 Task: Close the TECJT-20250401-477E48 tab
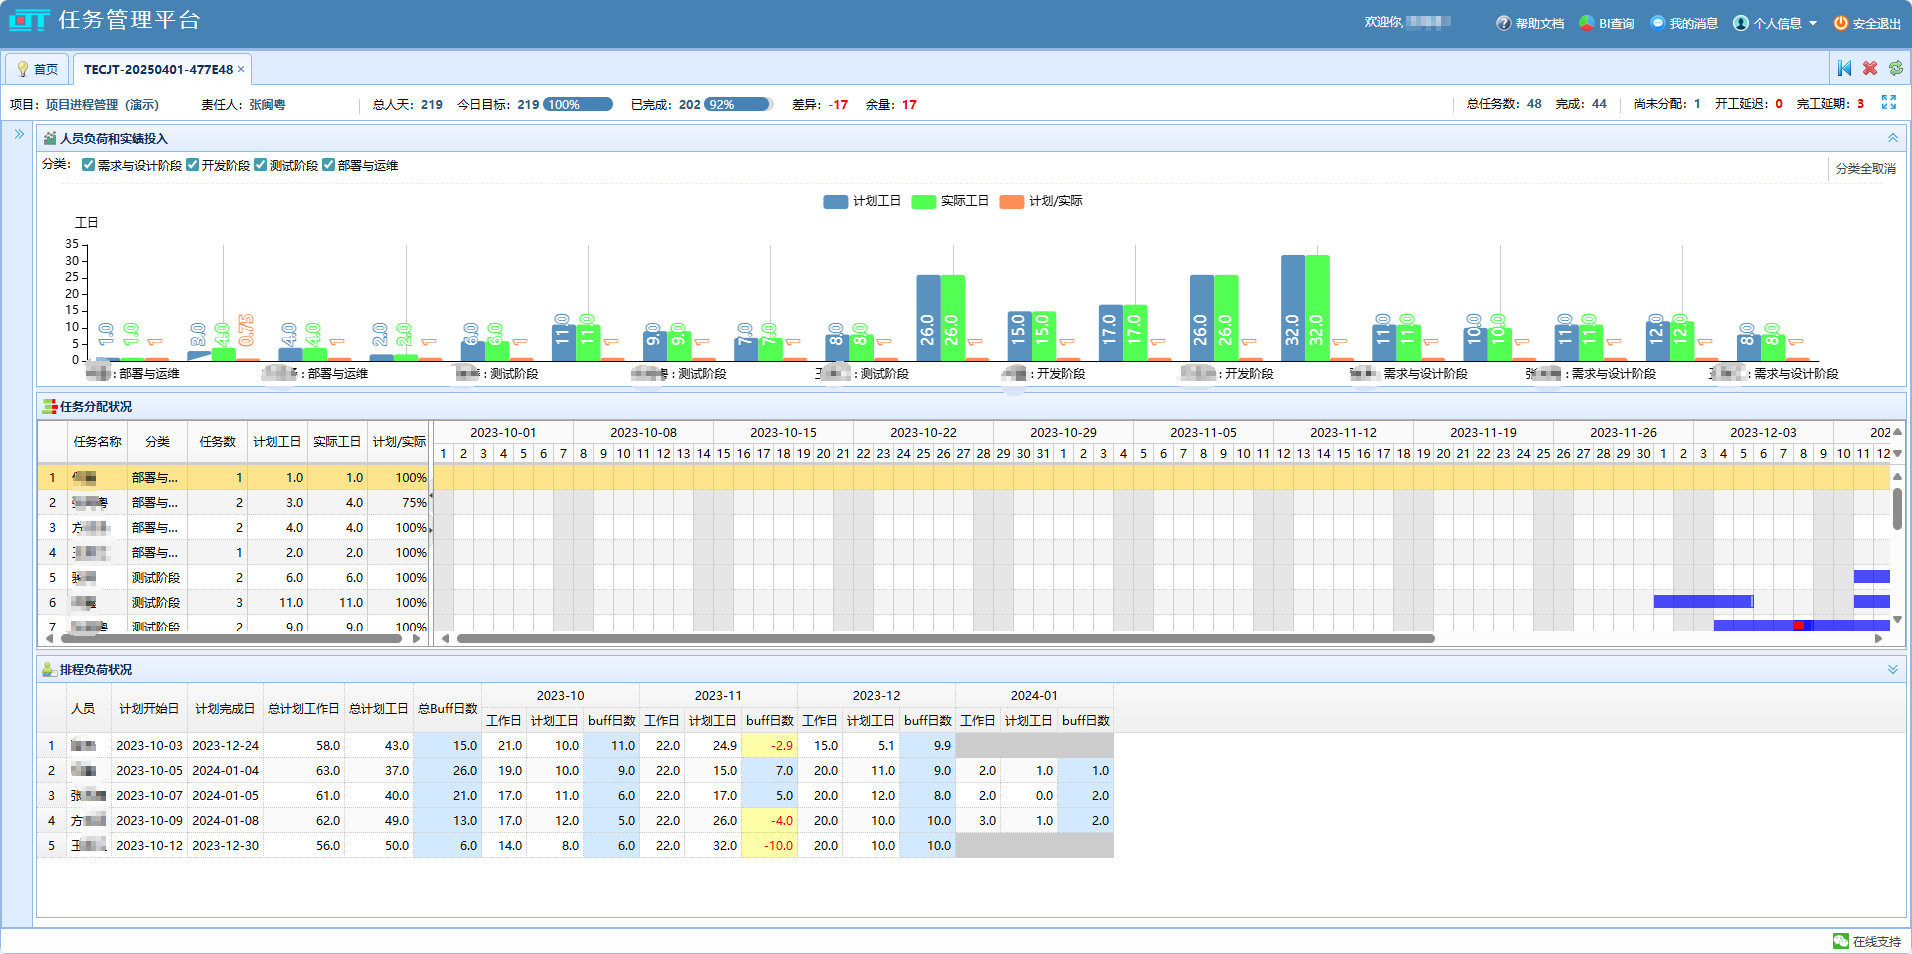[x=241, y=69]
